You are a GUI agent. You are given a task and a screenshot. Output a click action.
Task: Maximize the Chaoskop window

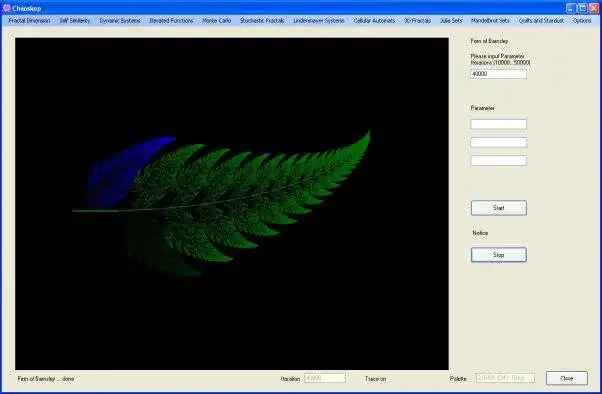(x=582, y=8)
